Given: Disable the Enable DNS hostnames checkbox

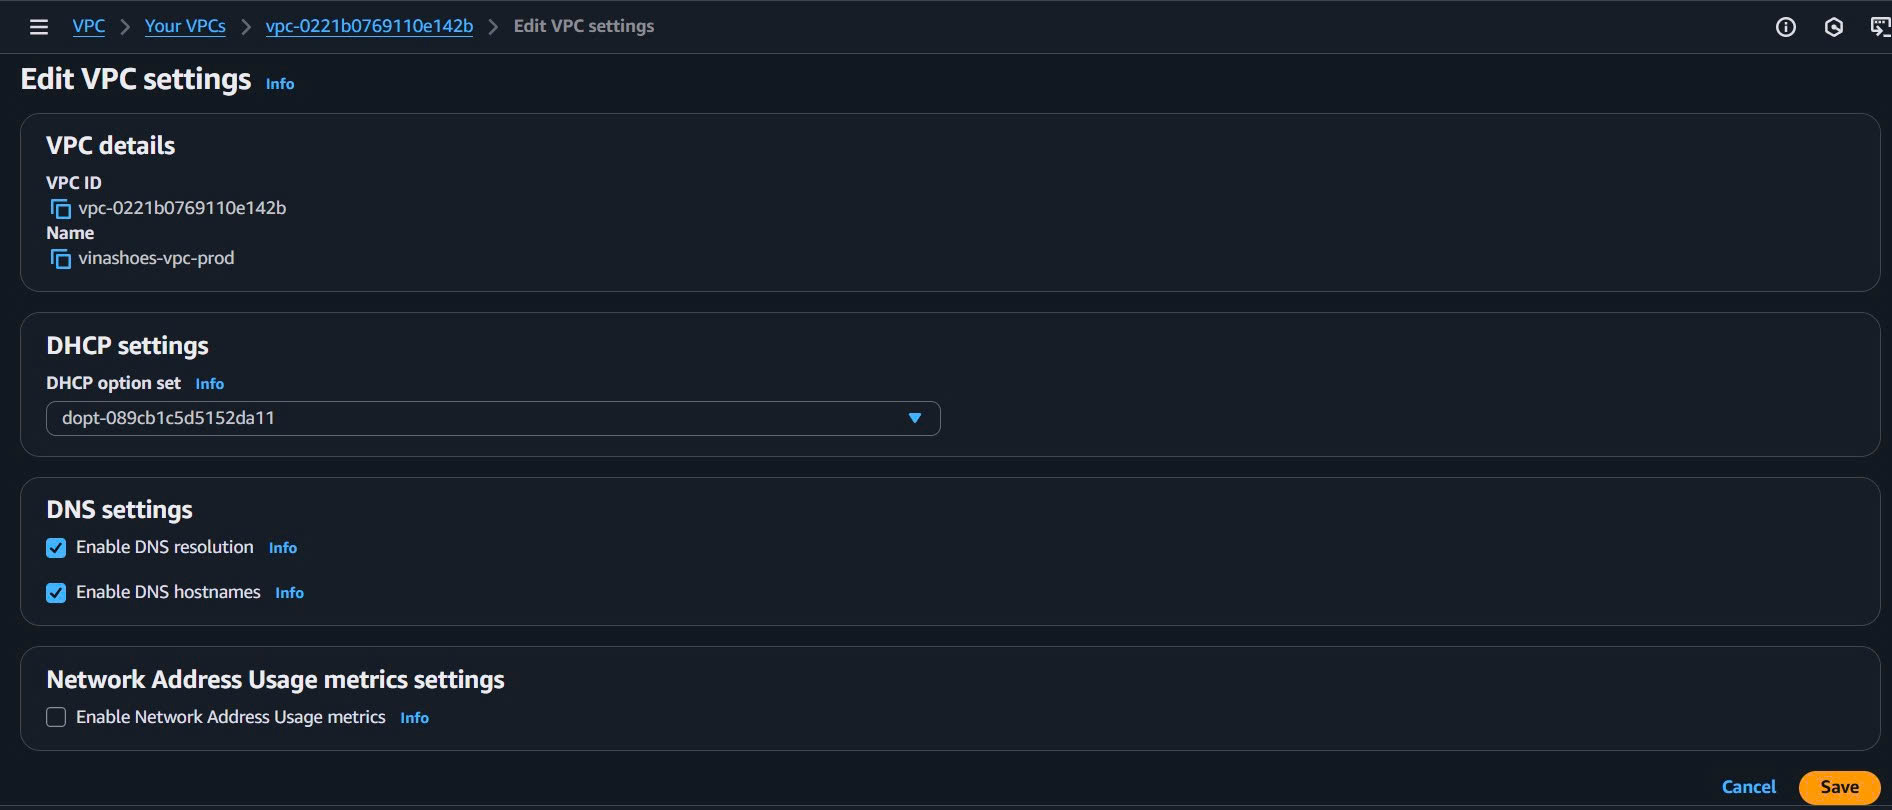Looking at the screenshot, I should click(x=56, y=592).
